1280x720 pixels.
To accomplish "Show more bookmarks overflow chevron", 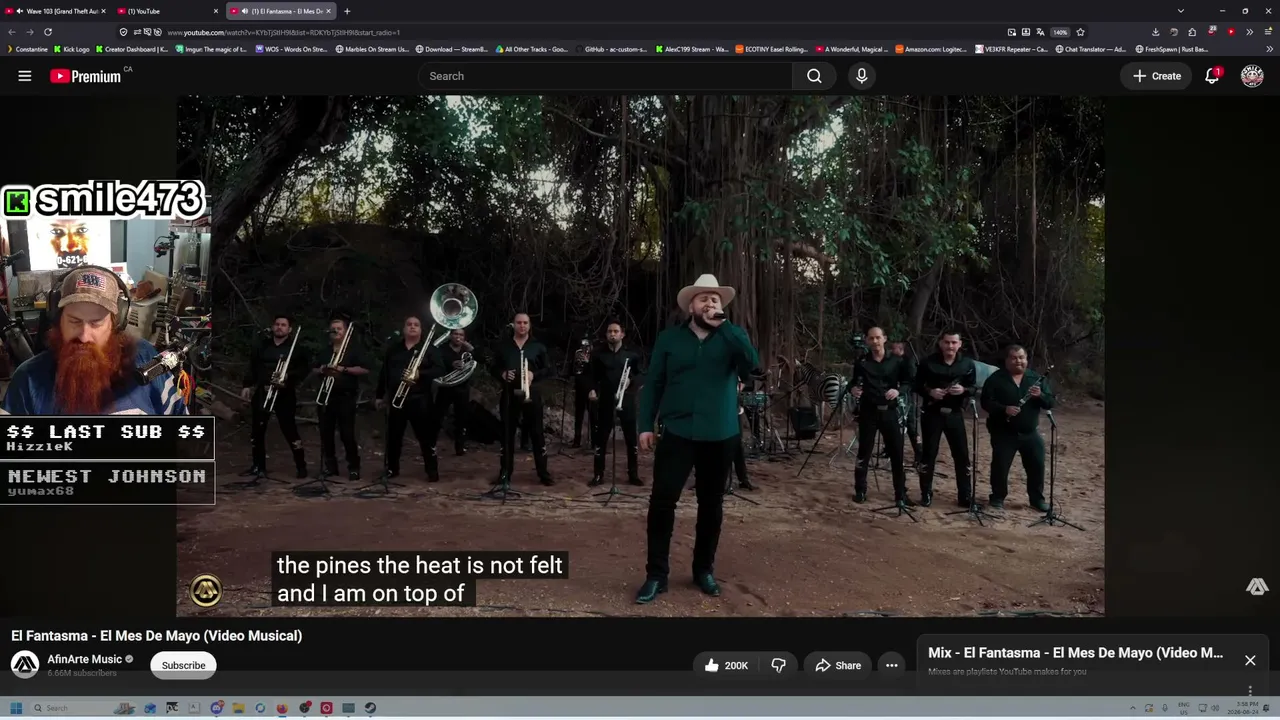I will tap(1270, 49).
